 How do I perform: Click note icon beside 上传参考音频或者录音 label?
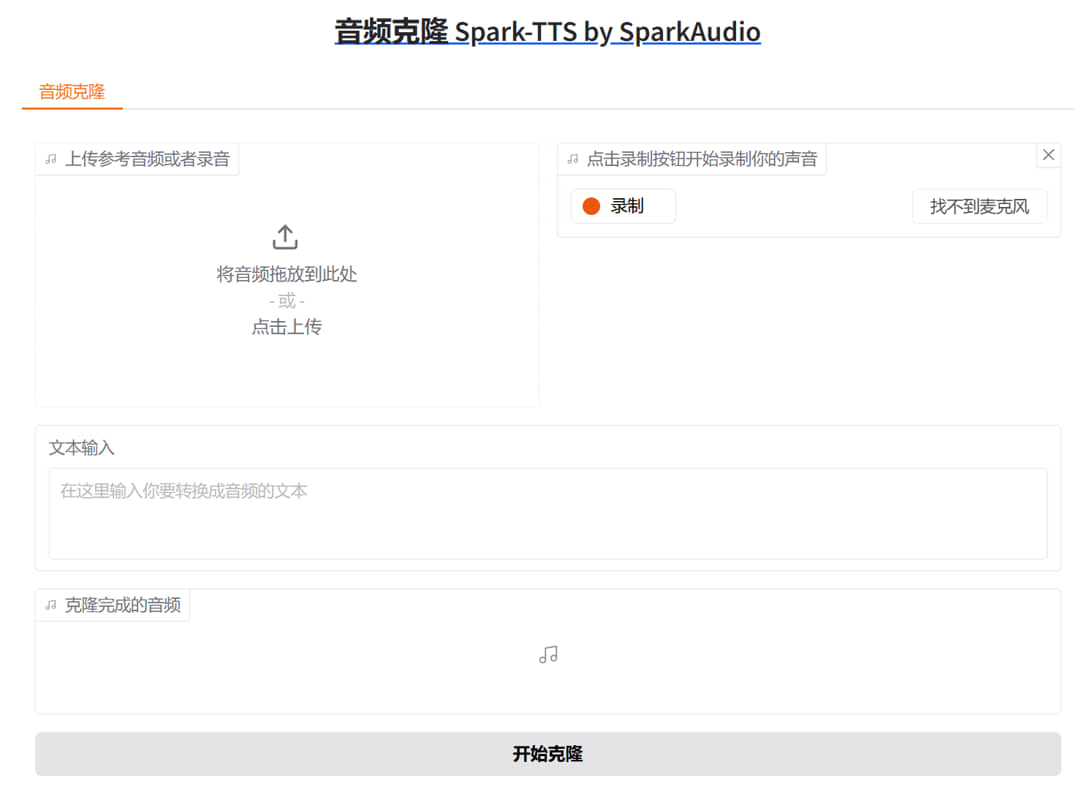pyautogui.click(x=51, y=159)
